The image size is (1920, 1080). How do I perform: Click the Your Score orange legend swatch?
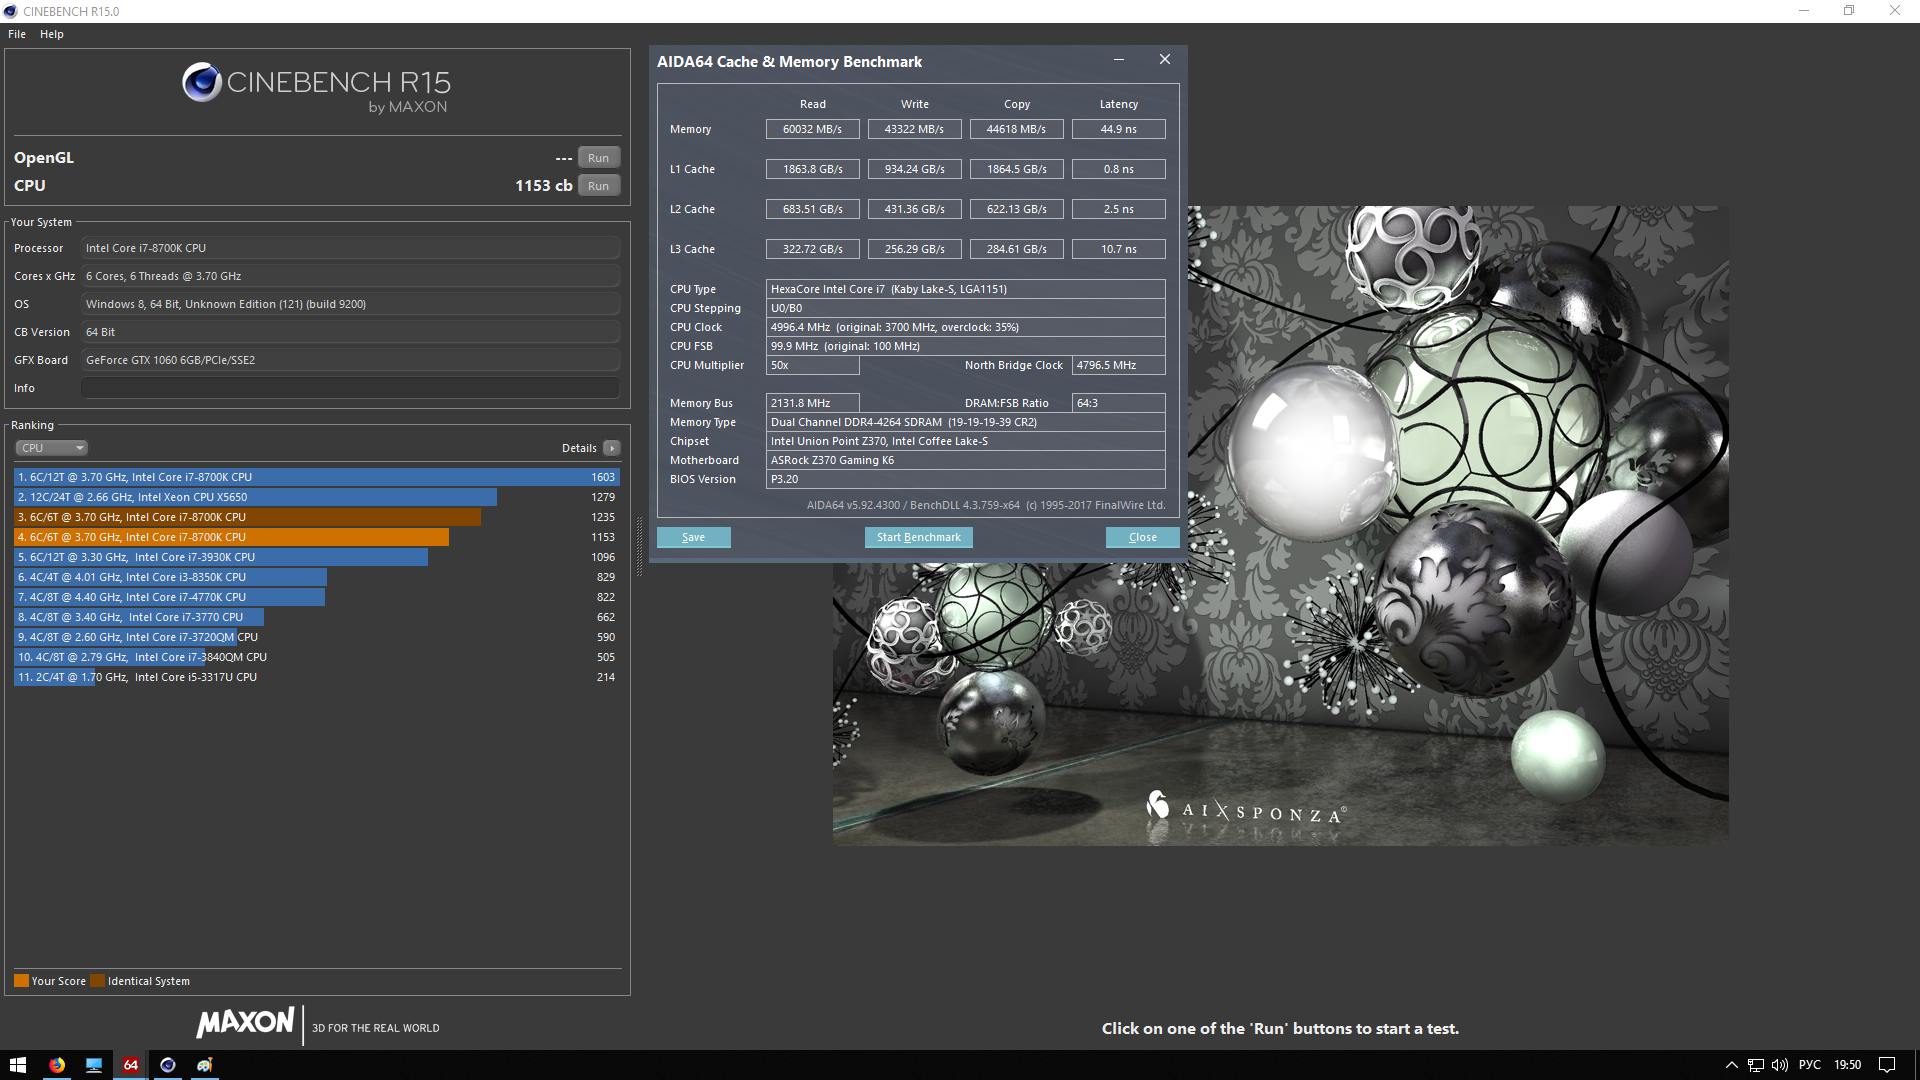point(21,981)
